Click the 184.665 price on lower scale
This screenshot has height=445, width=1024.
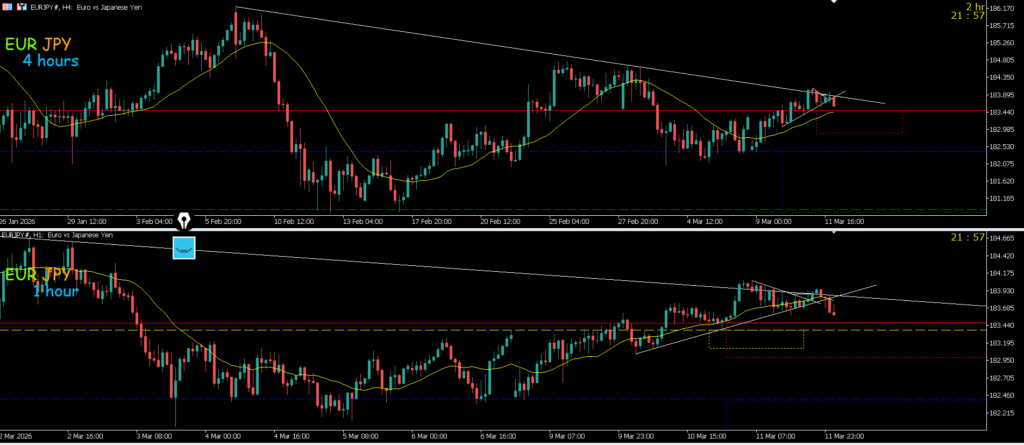(x=1002, y=238)
